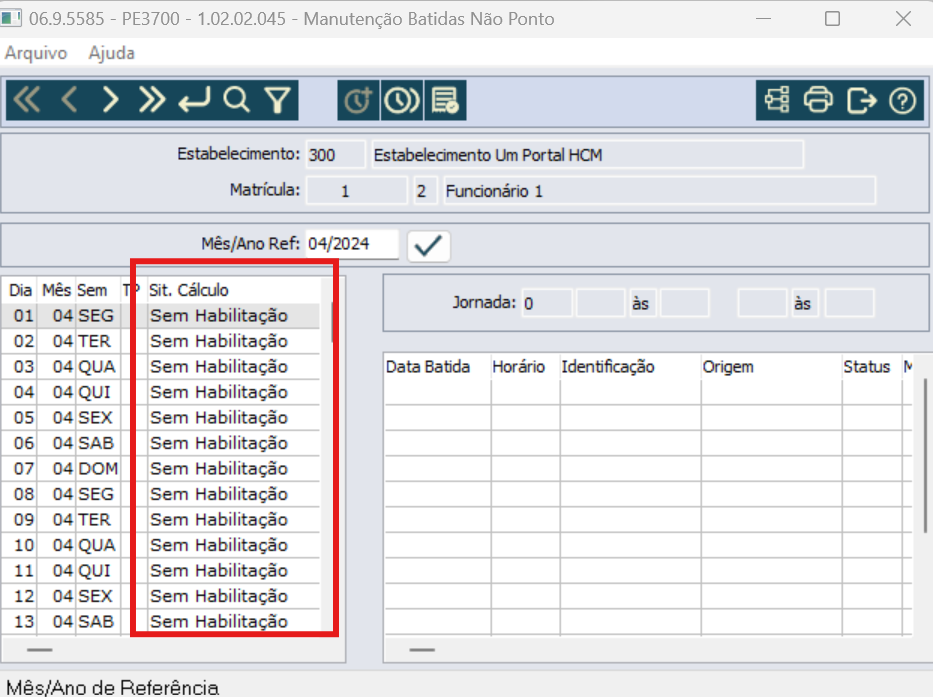Select day 10 QUA row

tap(161, 545)
